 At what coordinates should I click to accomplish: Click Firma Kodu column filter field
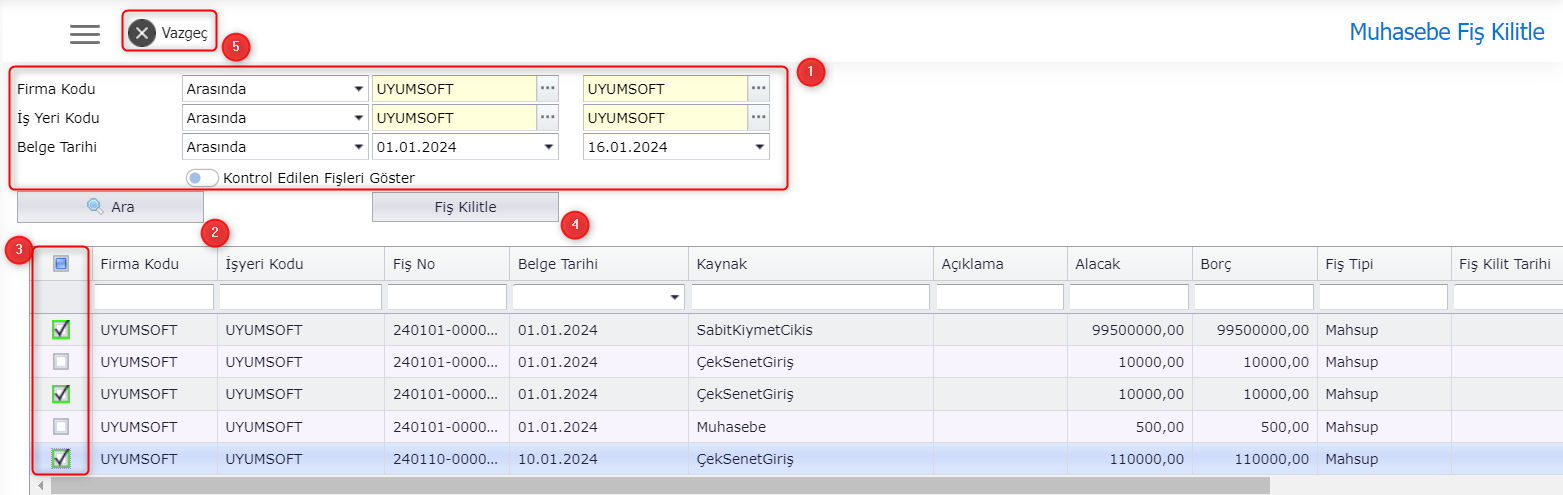[154, 297]
